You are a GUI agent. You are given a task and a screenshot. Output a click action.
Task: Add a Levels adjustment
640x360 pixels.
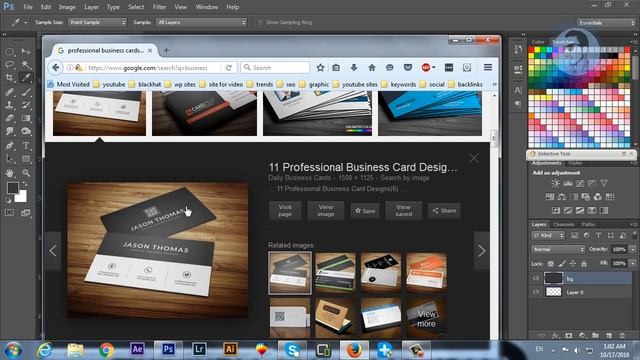568,183
